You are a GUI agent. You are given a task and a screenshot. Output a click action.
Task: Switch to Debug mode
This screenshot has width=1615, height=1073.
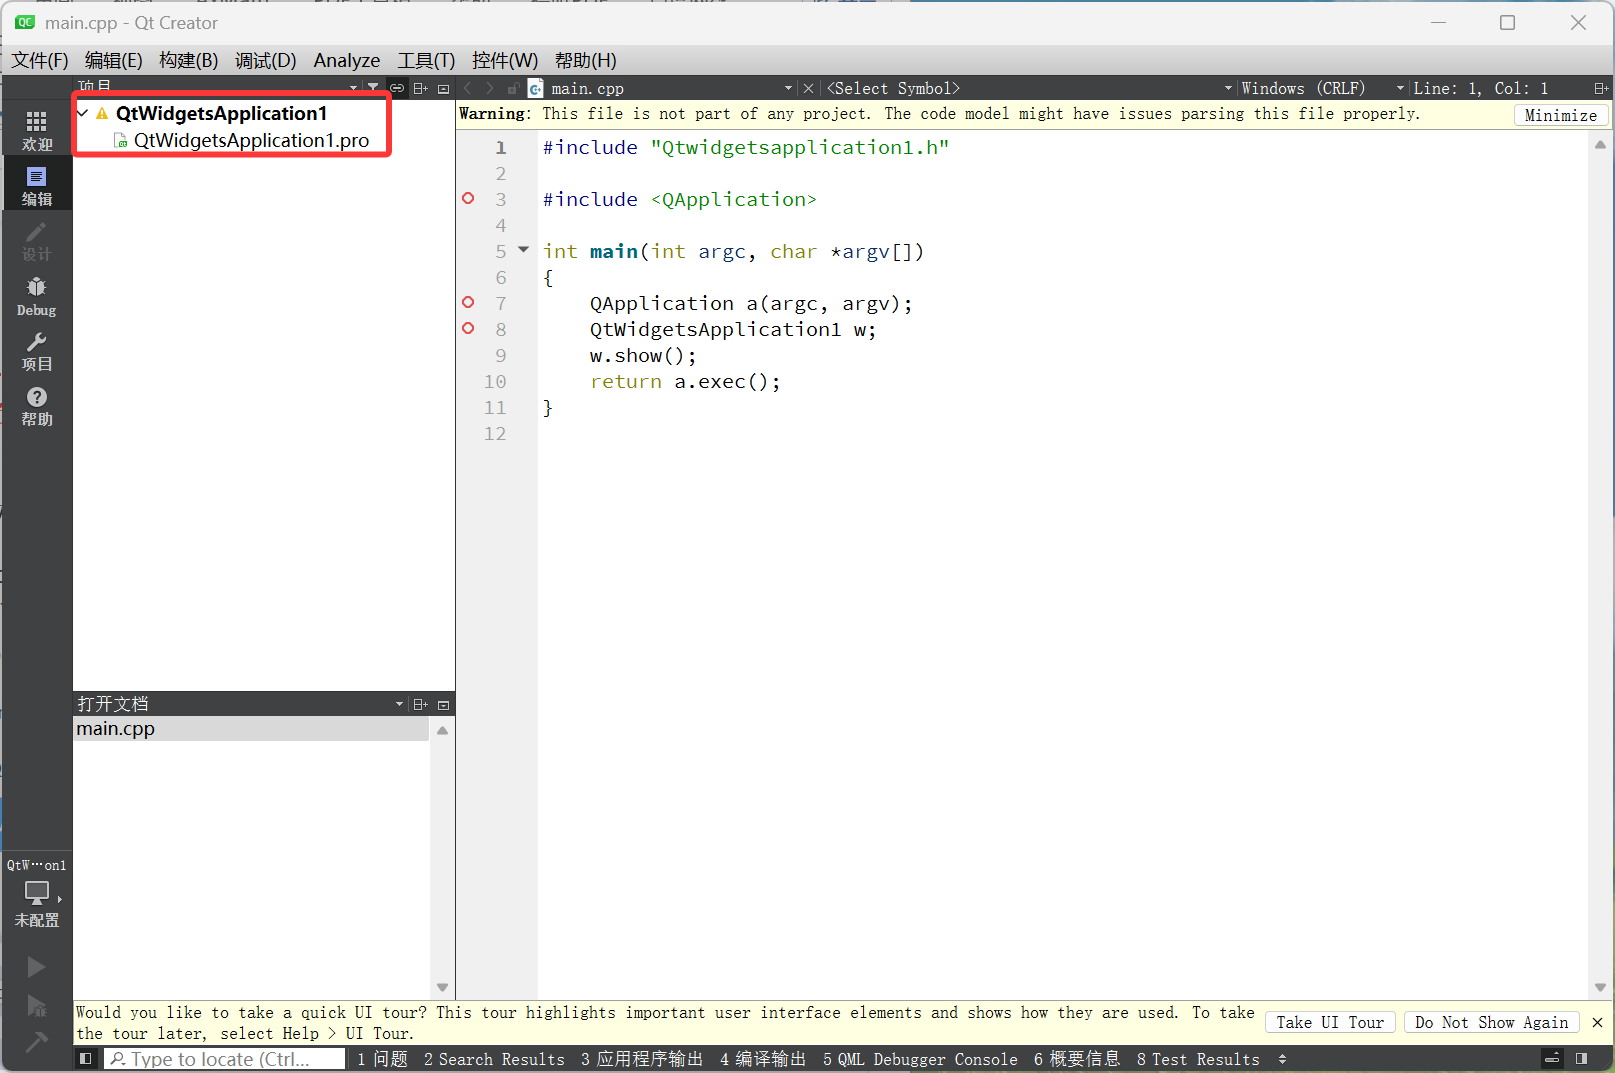point(37,297)
